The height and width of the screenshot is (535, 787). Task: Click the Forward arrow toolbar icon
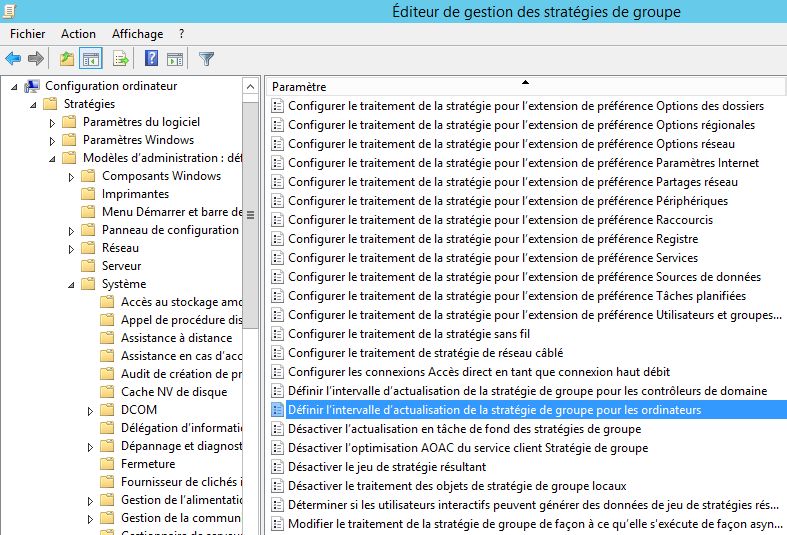(x=36, y=59)
